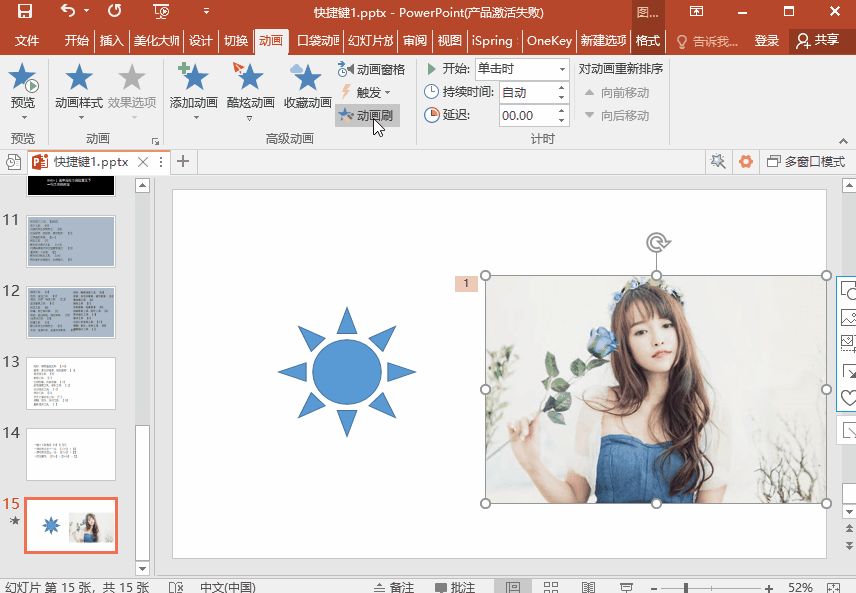Image resolution: width=856 pixels, height=593 pixels.
Task: Click the 共享 share button
Action: pyautogui.click(x=817, y=41)
